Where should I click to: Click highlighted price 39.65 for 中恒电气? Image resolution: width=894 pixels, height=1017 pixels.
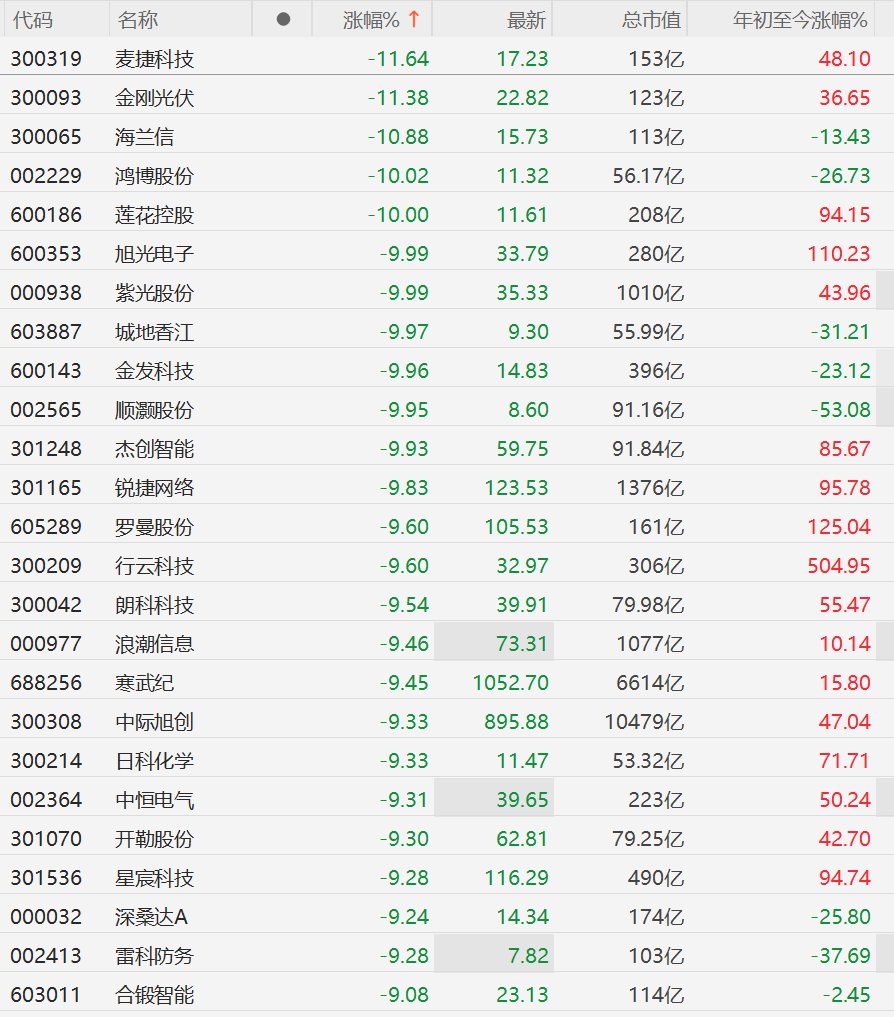coord(522,799)
